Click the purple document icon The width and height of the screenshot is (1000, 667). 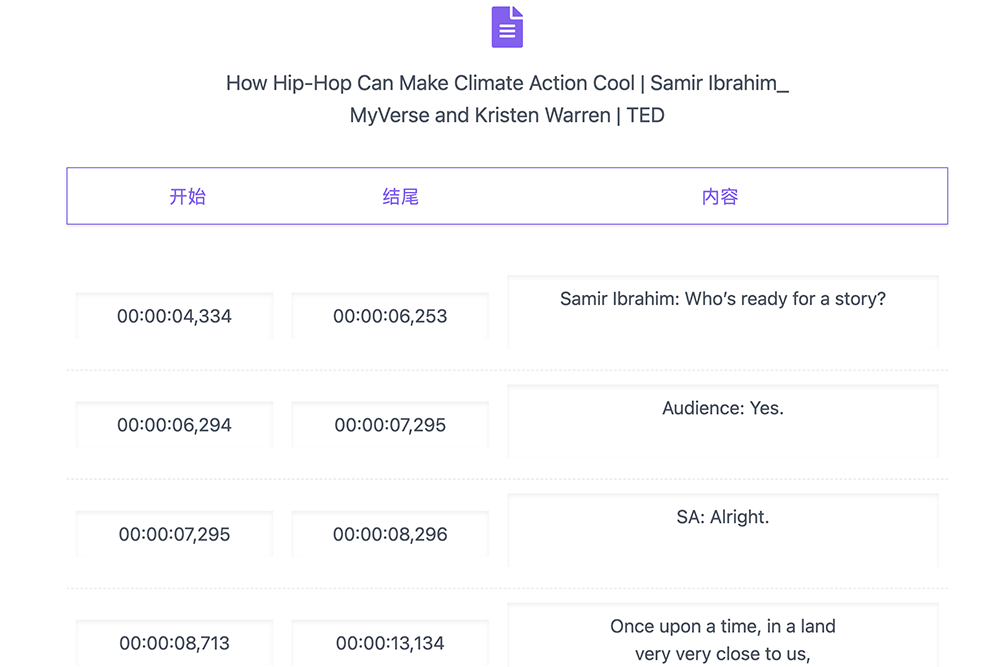(507, 27)
